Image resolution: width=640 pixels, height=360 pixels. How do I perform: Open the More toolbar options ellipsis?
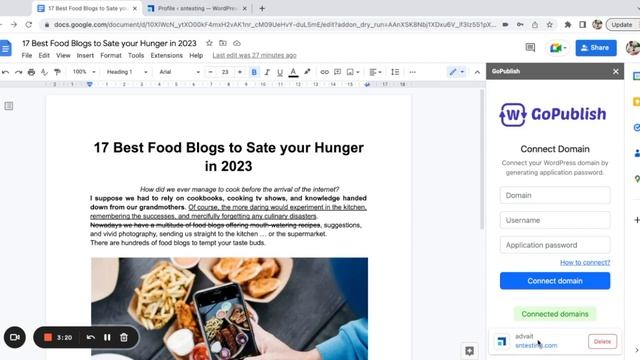[x=413, y=72]
